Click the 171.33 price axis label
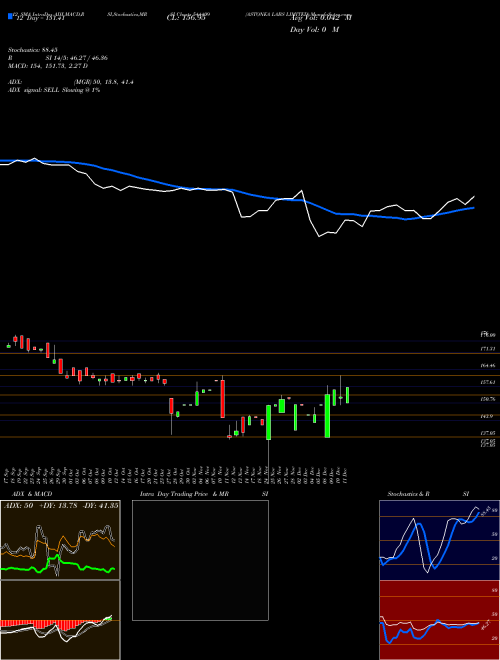The width and height of the screenshot is (500, 660). click(x=489, y=349)
